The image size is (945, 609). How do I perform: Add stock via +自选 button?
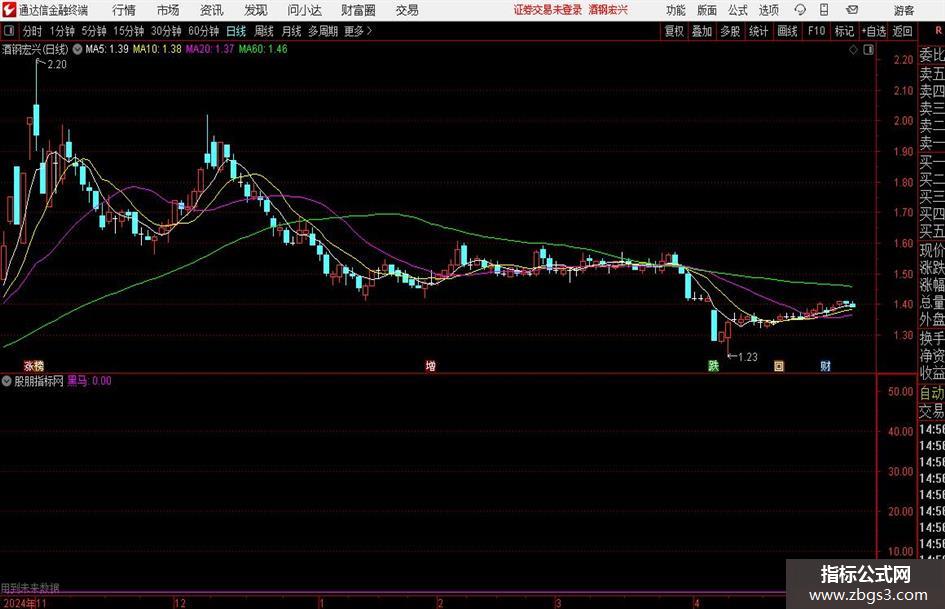pyautogui.click(x=874, y=31)
